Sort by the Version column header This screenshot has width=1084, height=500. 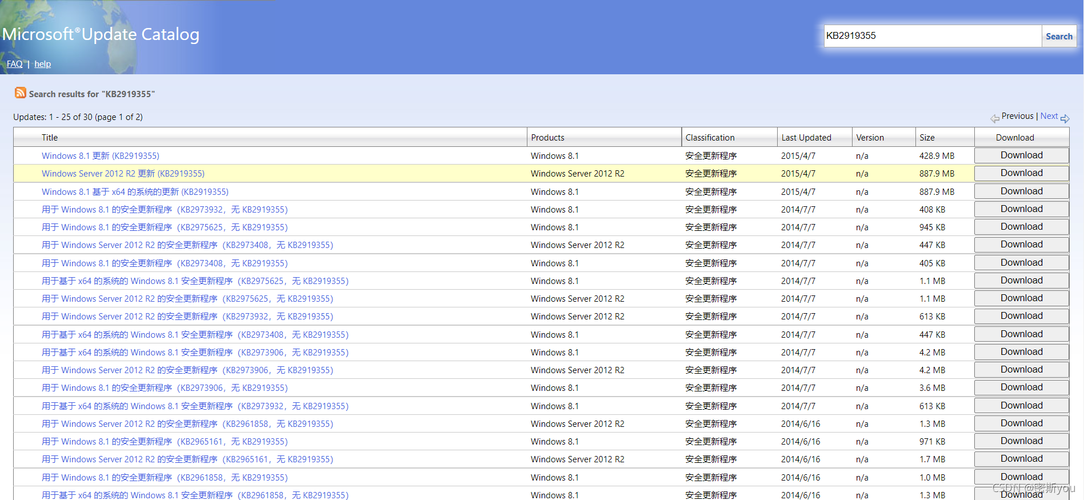(x=870, y=138)
